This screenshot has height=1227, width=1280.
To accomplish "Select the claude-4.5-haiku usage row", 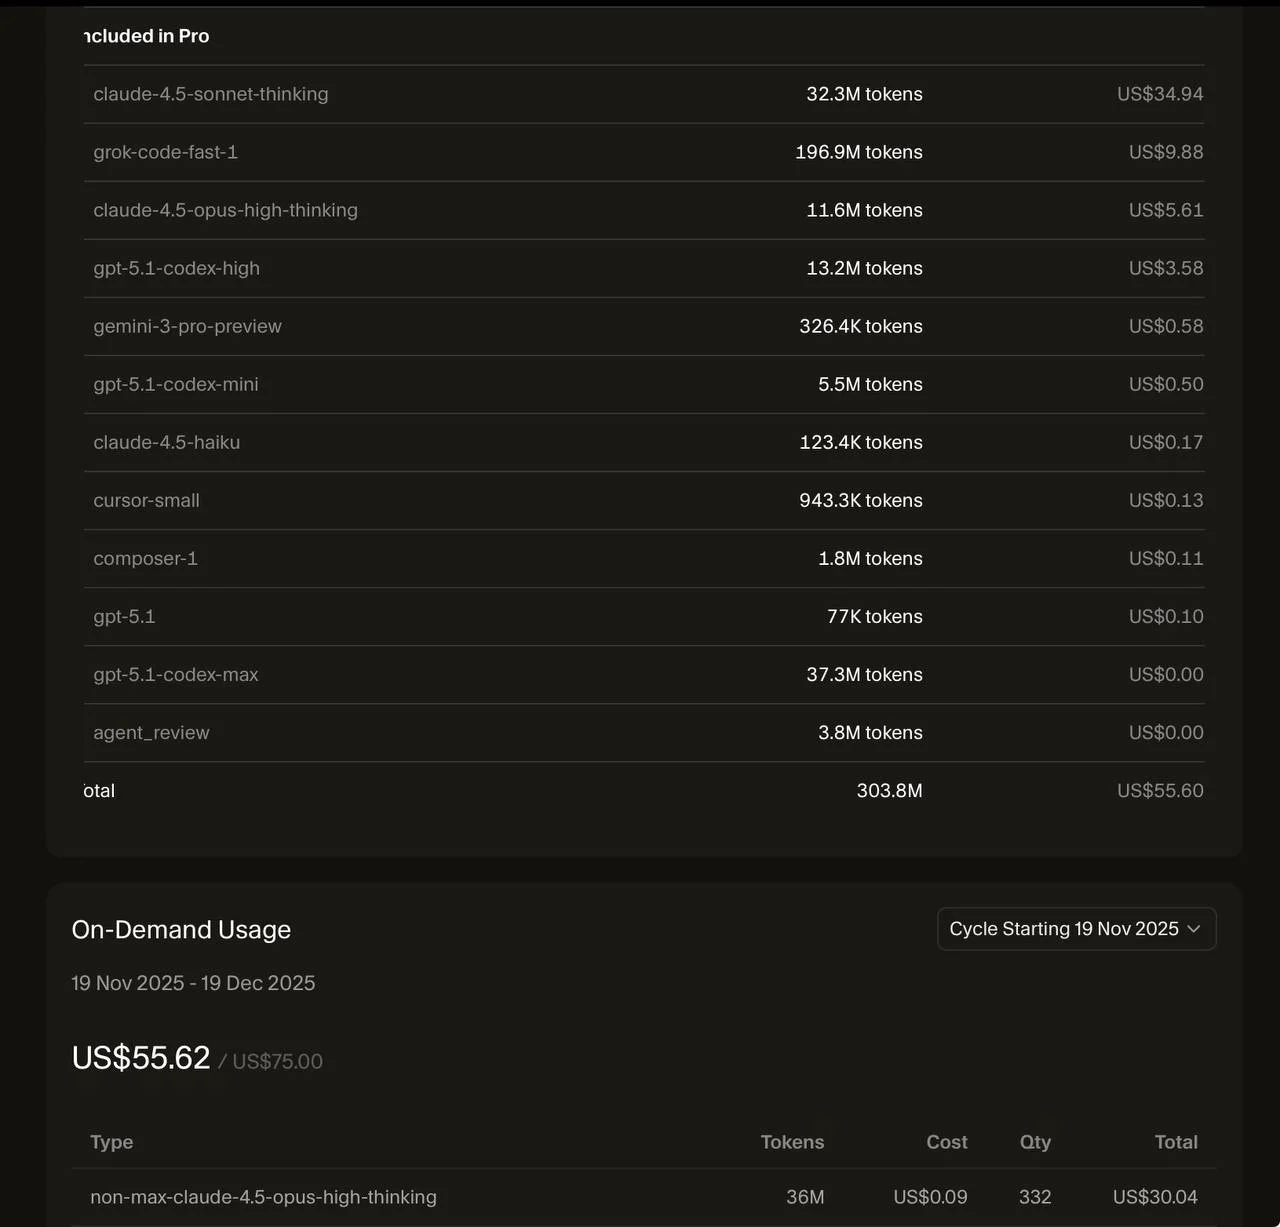I will point(167,442).
